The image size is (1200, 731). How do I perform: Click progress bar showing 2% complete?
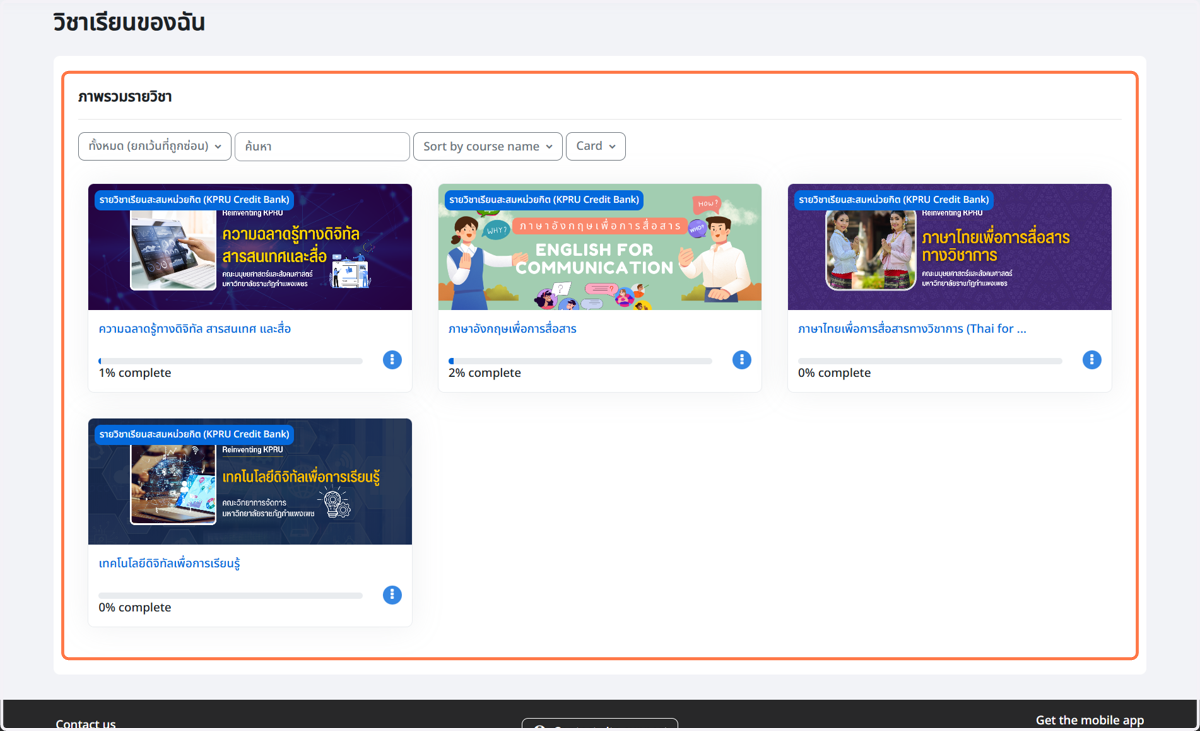coord(580,361)
